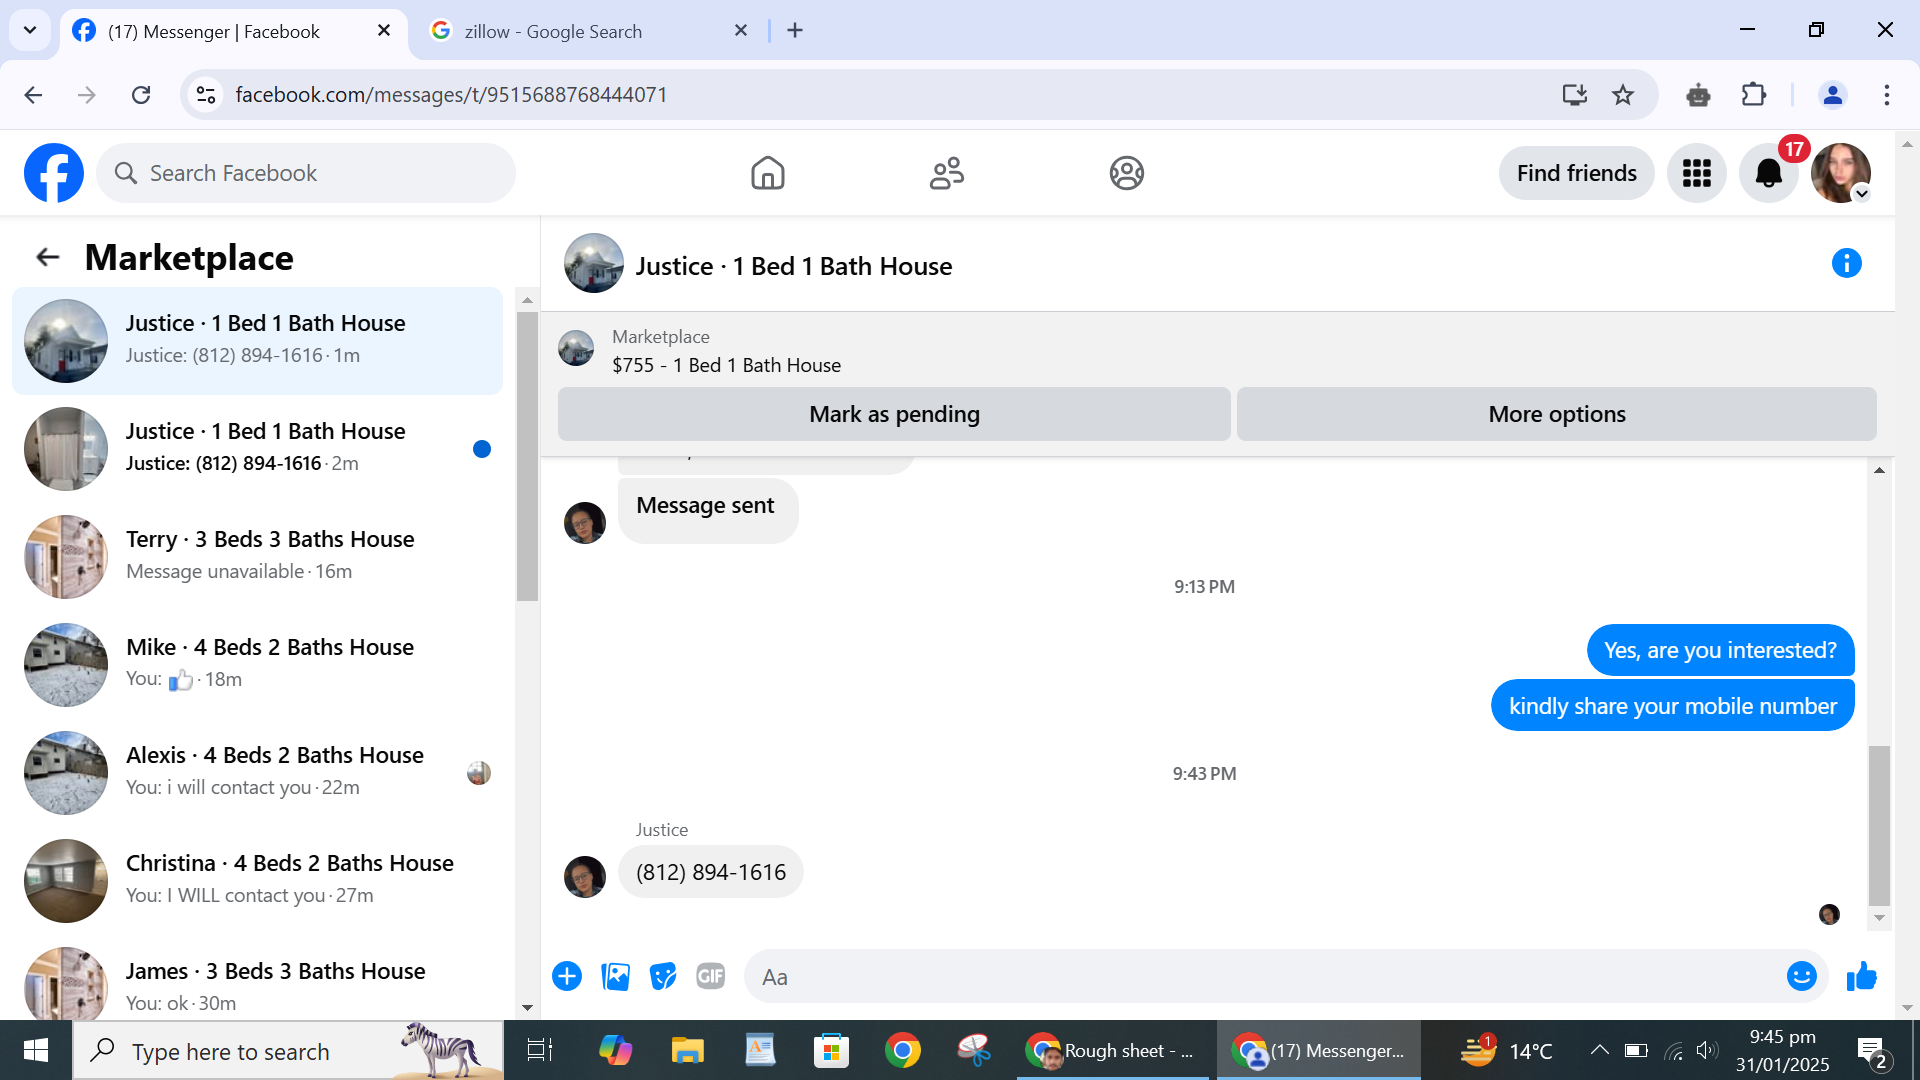
Task: Click the Facebook logo icon
Action: click(54, 173)
